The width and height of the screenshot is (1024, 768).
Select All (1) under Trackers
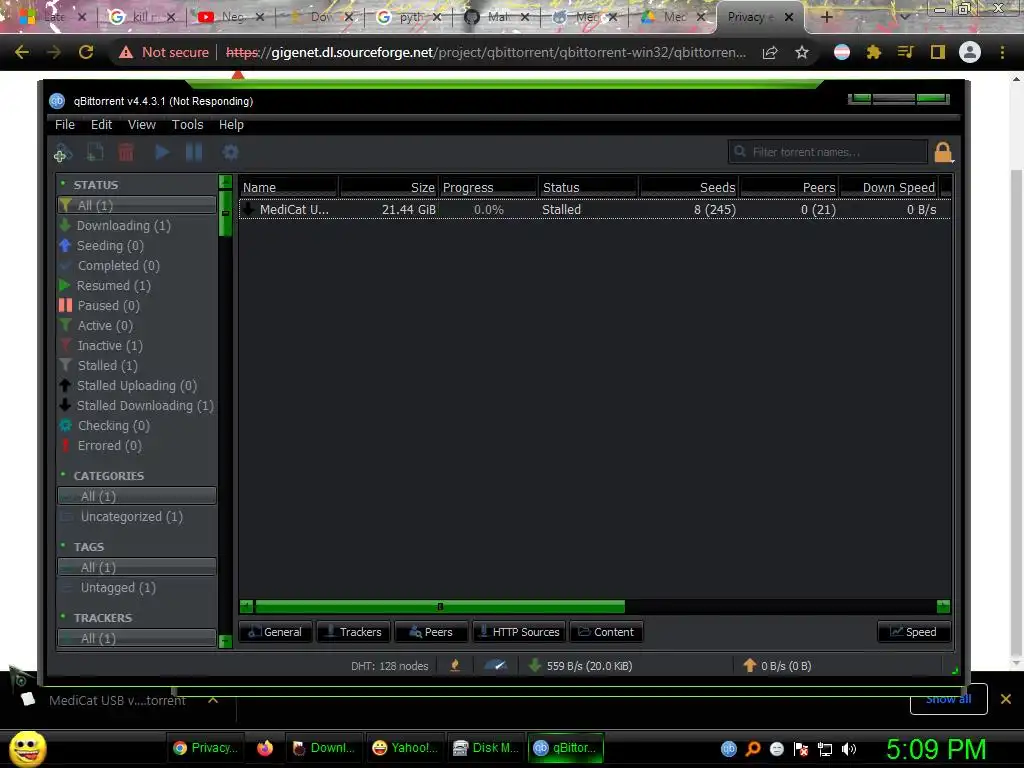(x=136, y=638)
